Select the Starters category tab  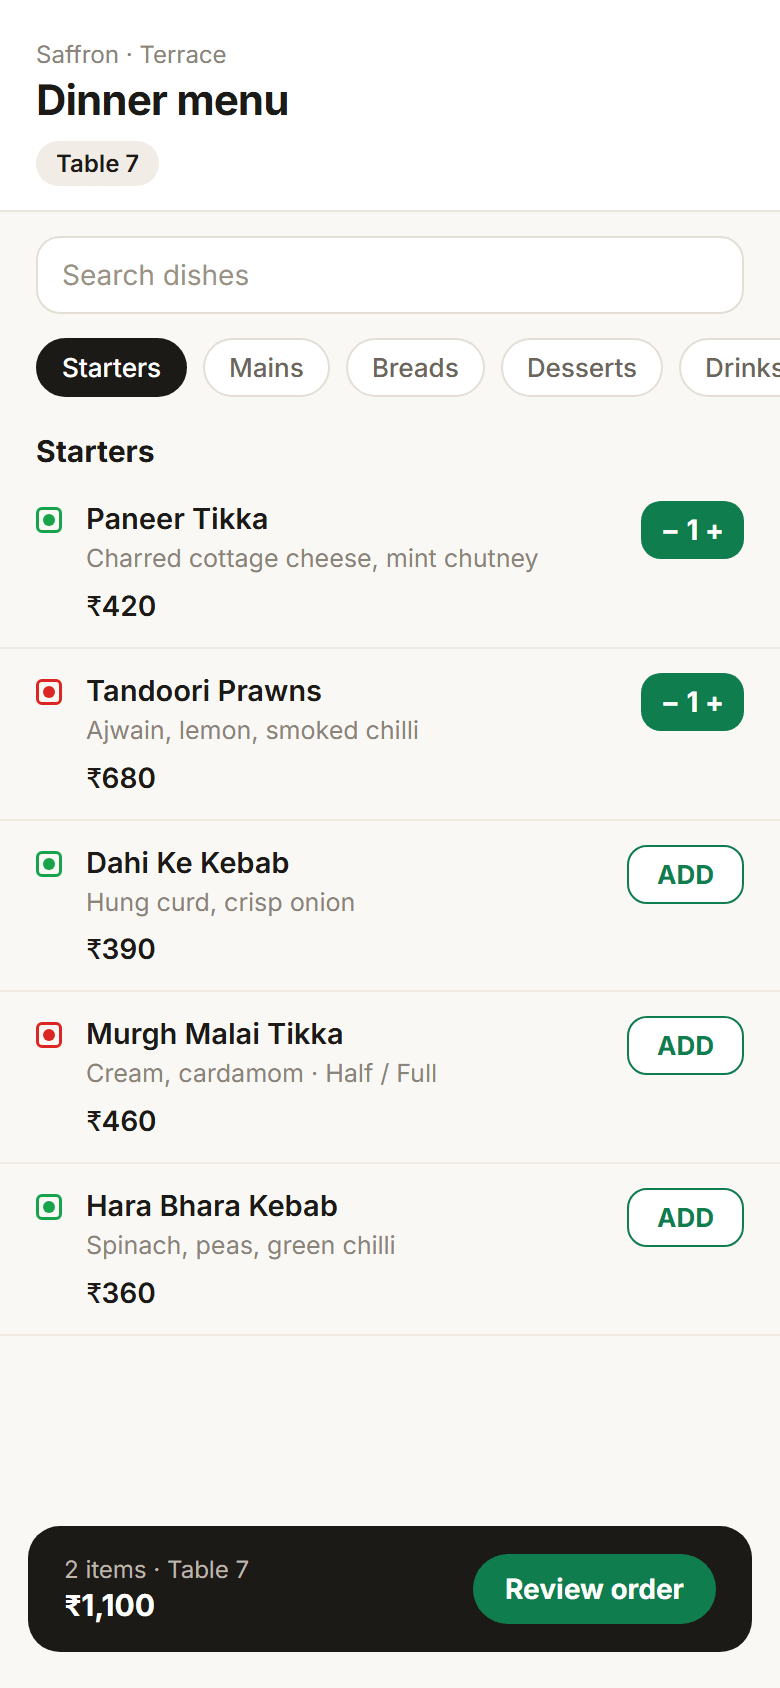(x=111, y=368)
